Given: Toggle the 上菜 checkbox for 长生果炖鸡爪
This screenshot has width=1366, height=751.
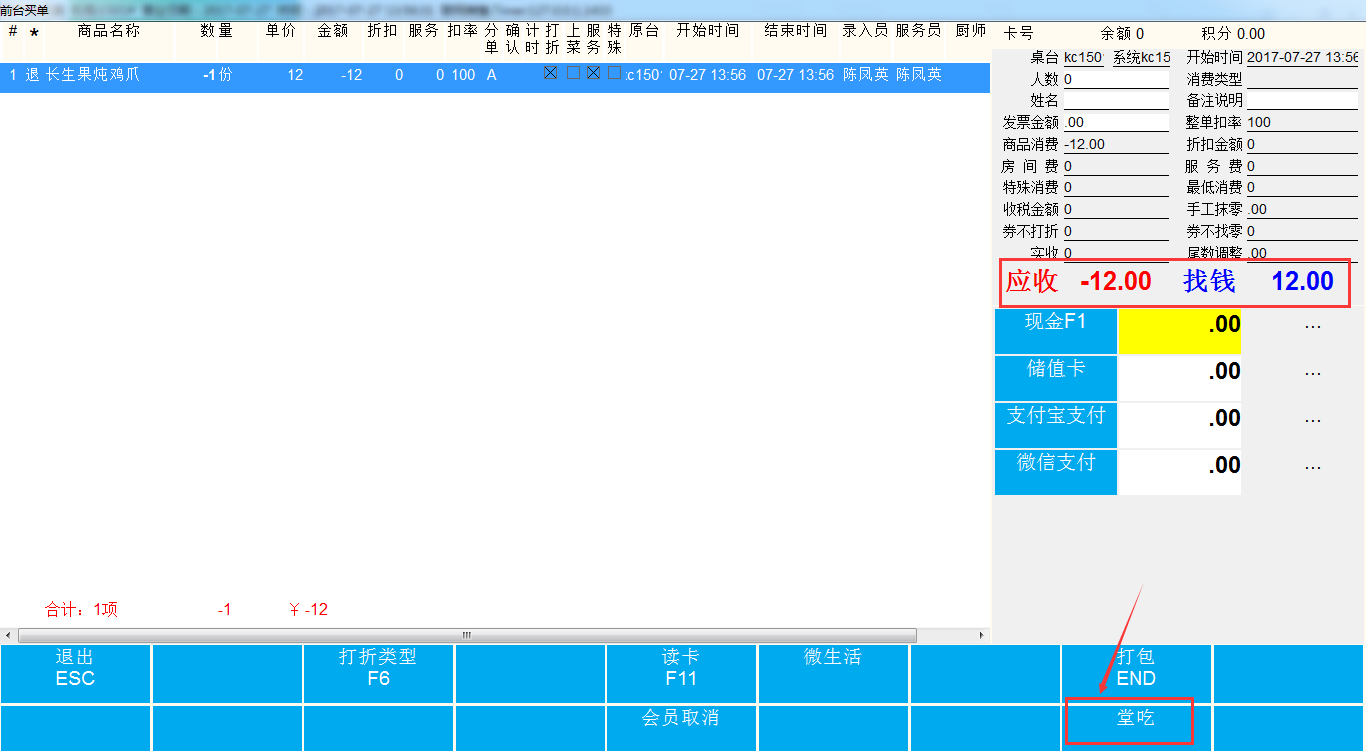Looking at the screenshot, I should [x=573, y=73].
